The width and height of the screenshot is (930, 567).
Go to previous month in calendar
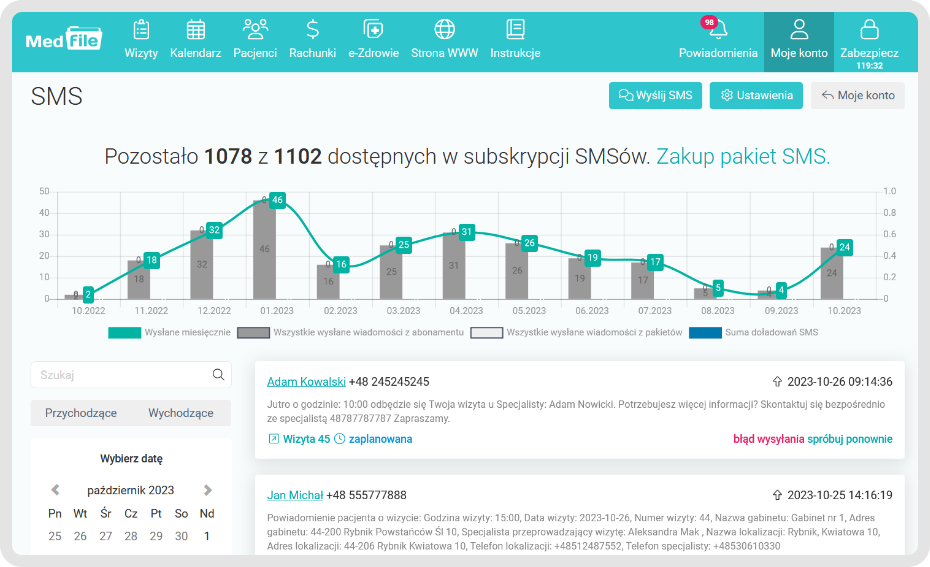pyautogui.click(x=56, y=490)
